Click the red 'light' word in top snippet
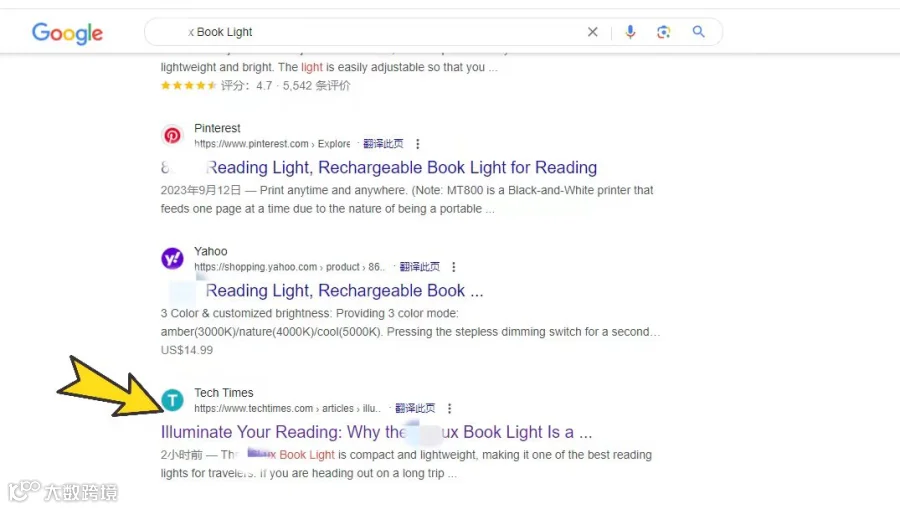Screen dimensions: 900x509 312,67
